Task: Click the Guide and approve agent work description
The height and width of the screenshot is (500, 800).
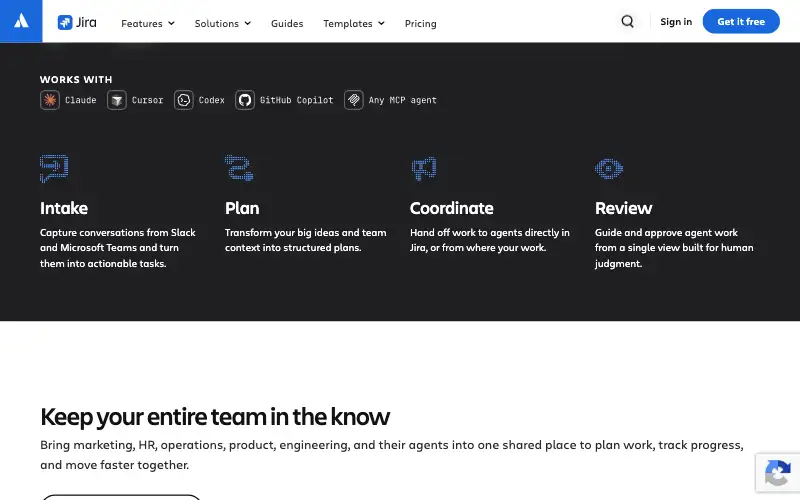Action: click(674, 248)
